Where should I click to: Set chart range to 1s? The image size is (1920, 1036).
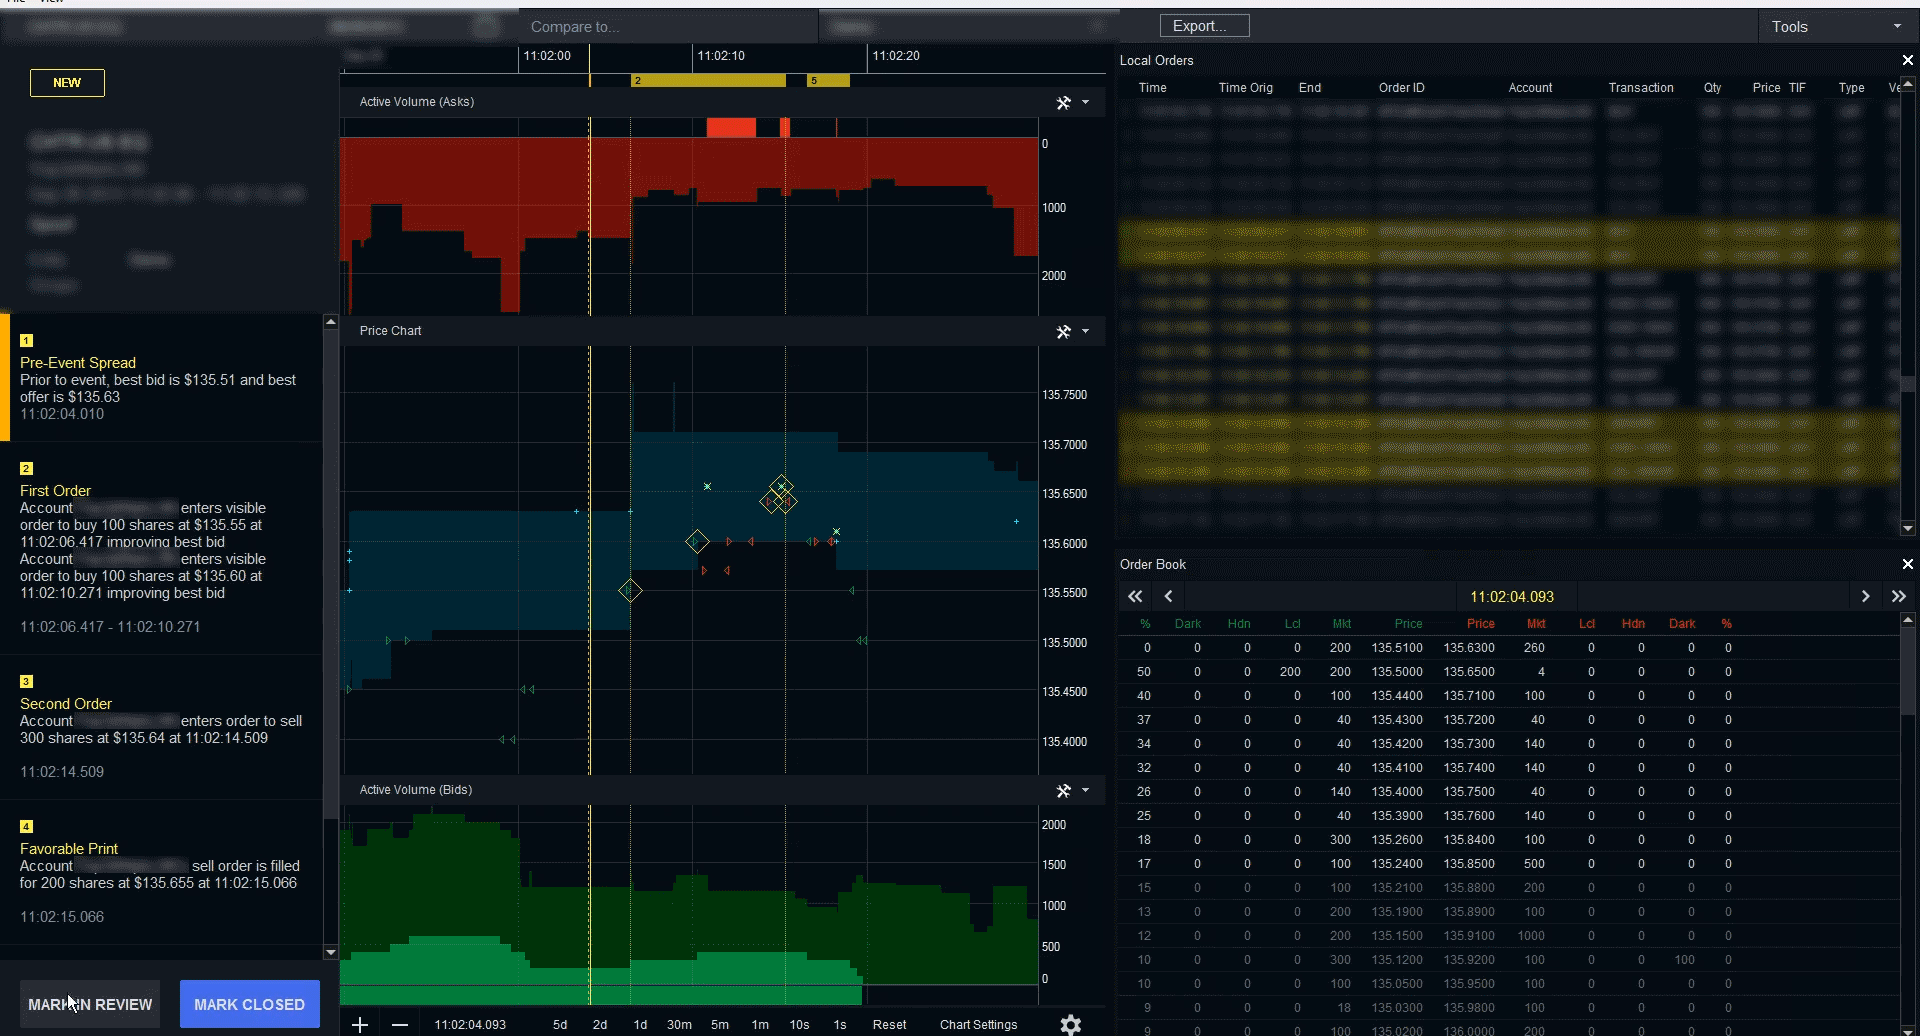coord(840,1025)
